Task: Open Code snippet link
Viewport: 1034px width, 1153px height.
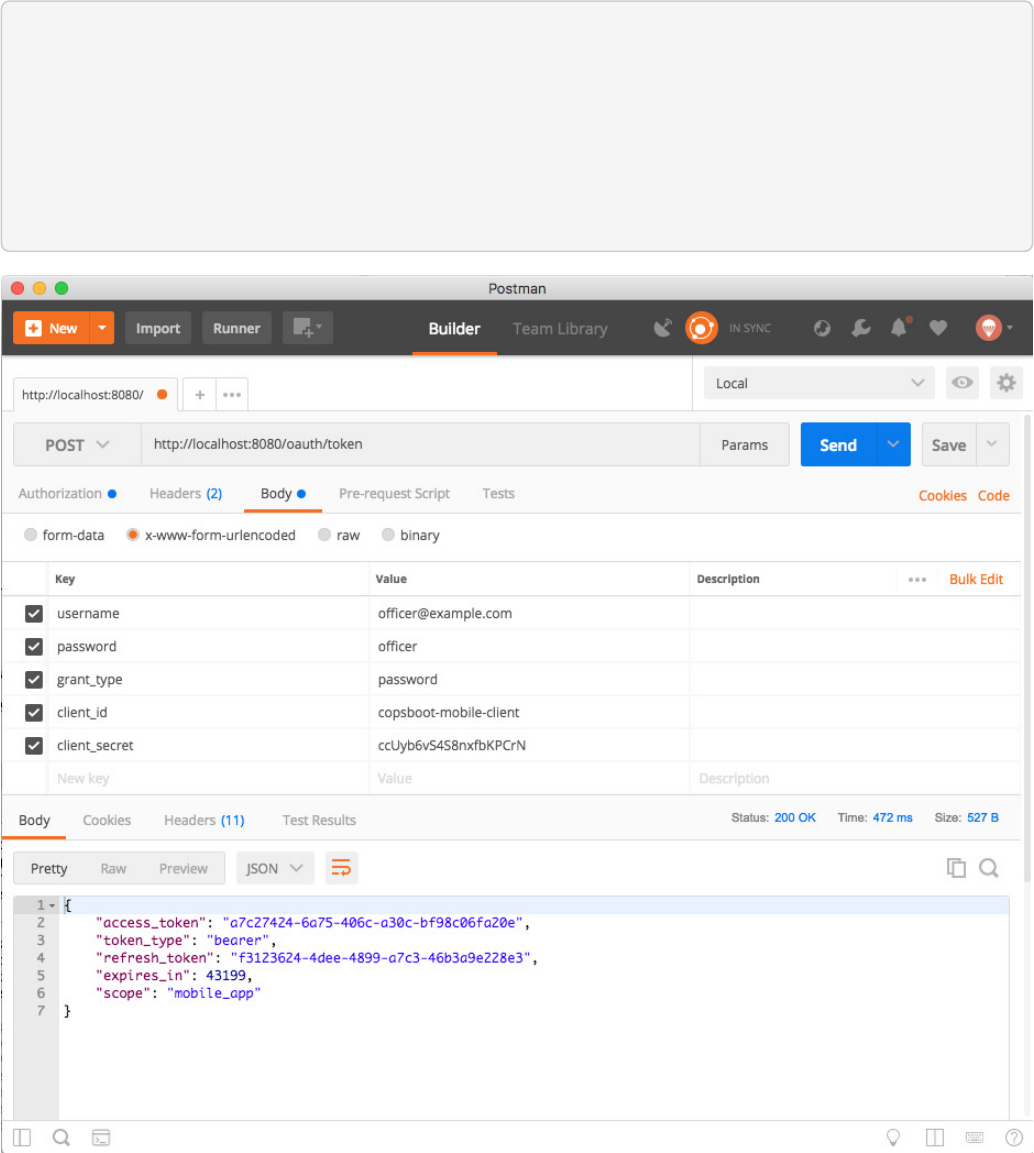Action: pyautogui.click(x=993, y=496)
